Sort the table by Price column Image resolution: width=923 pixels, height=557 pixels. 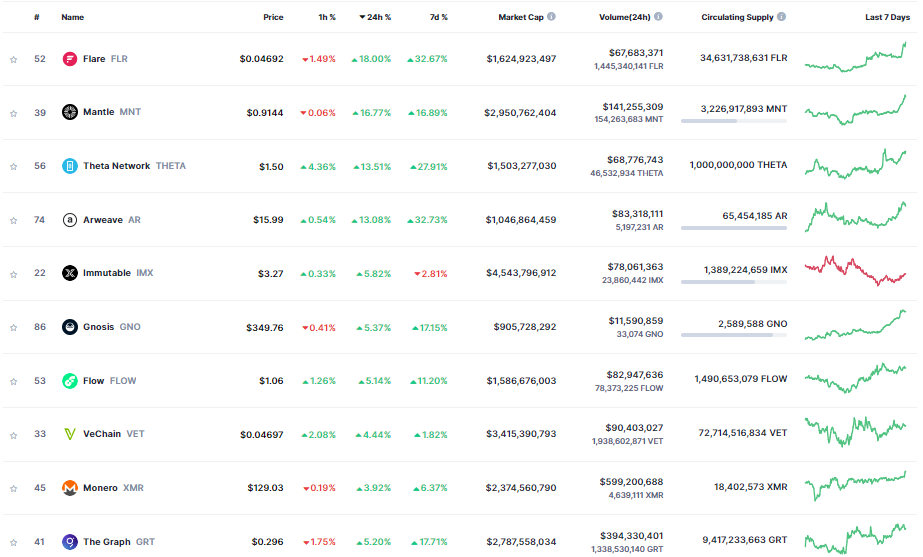pyautogui.click(x=273, y=17)
